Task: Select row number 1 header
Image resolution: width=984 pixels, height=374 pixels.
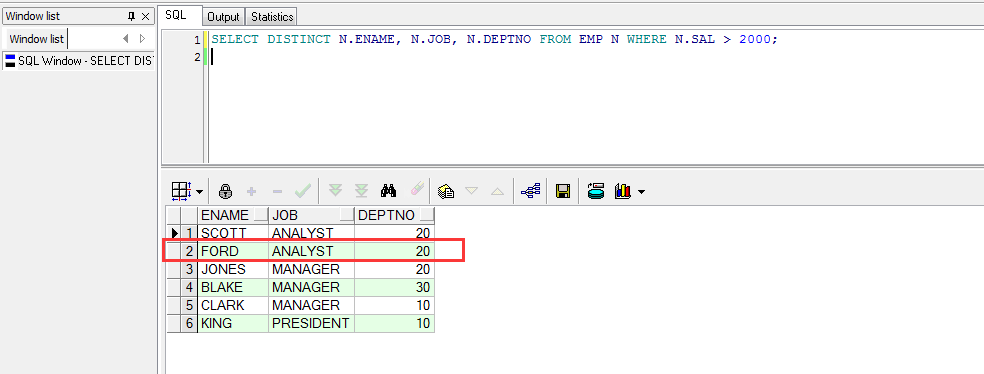Action: point(190,233)
